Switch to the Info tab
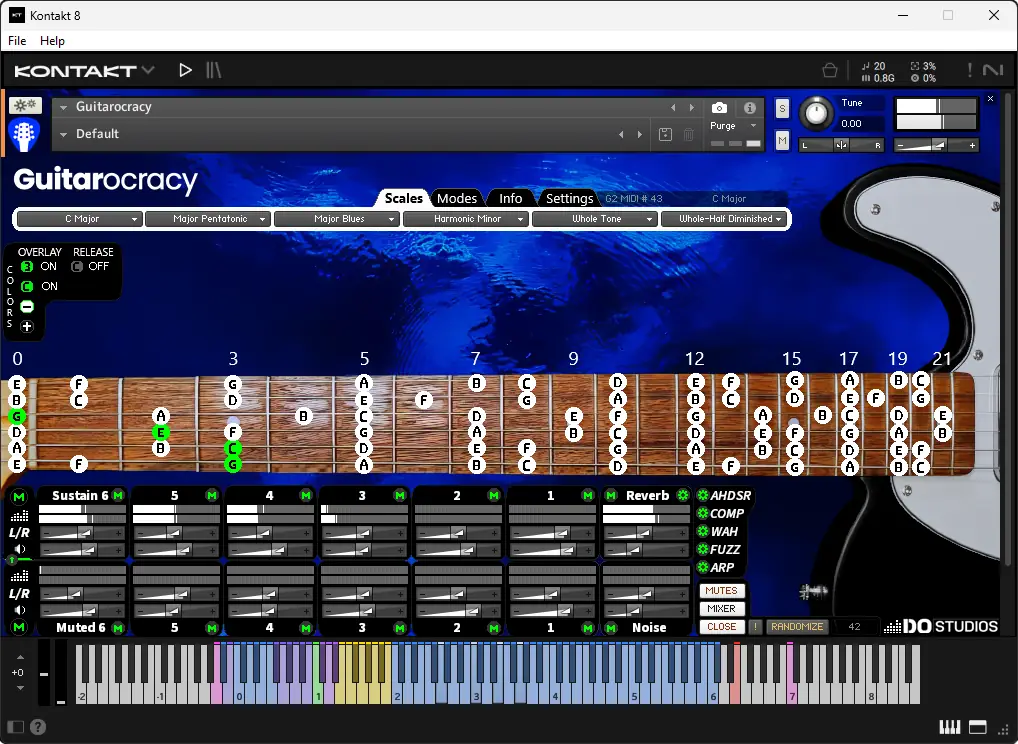The image size is (1018, 744). pyautogui.click(x=510, y=198)
